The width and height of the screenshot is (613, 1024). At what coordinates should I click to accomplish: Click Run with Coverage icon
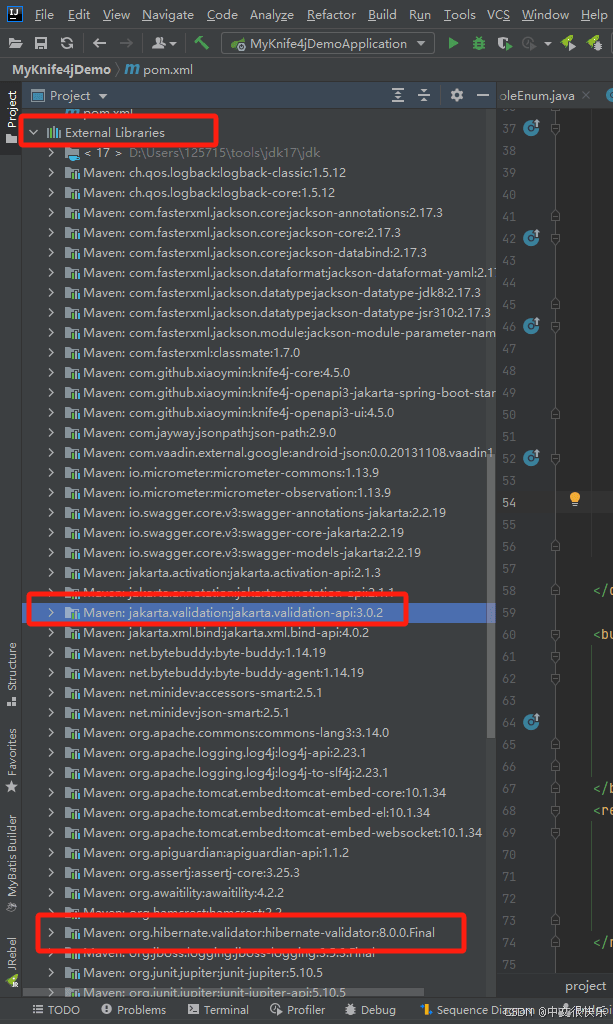[504, 44]
